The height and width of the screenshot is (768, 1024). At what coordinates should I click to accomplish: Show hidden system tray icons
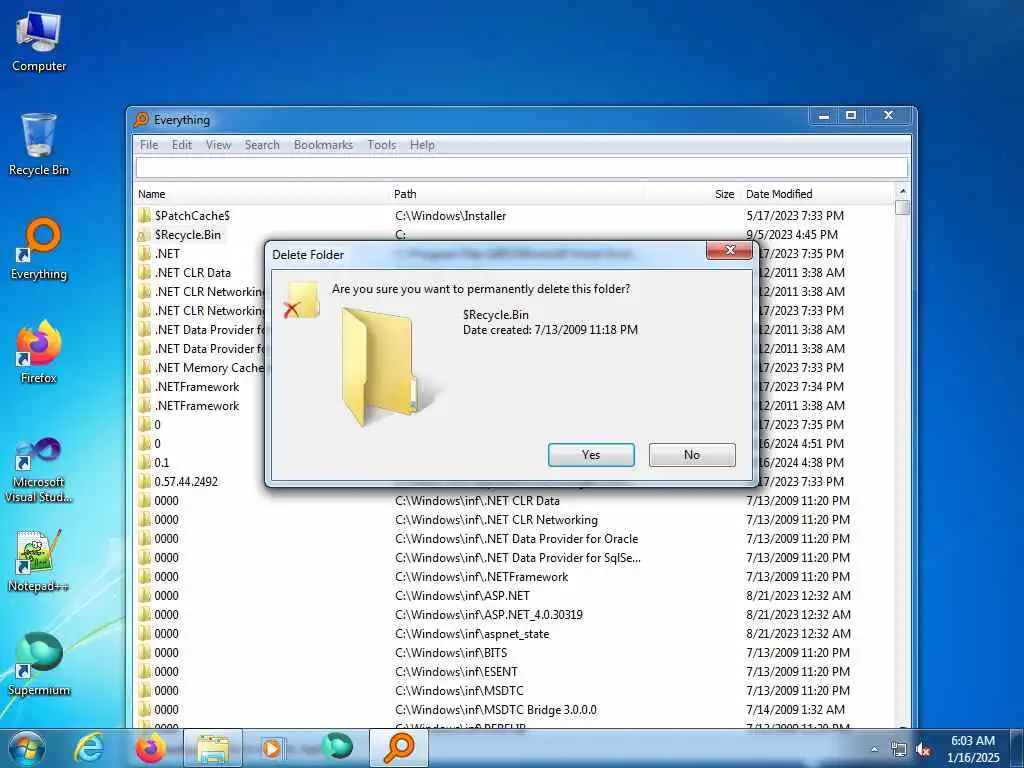874,749
